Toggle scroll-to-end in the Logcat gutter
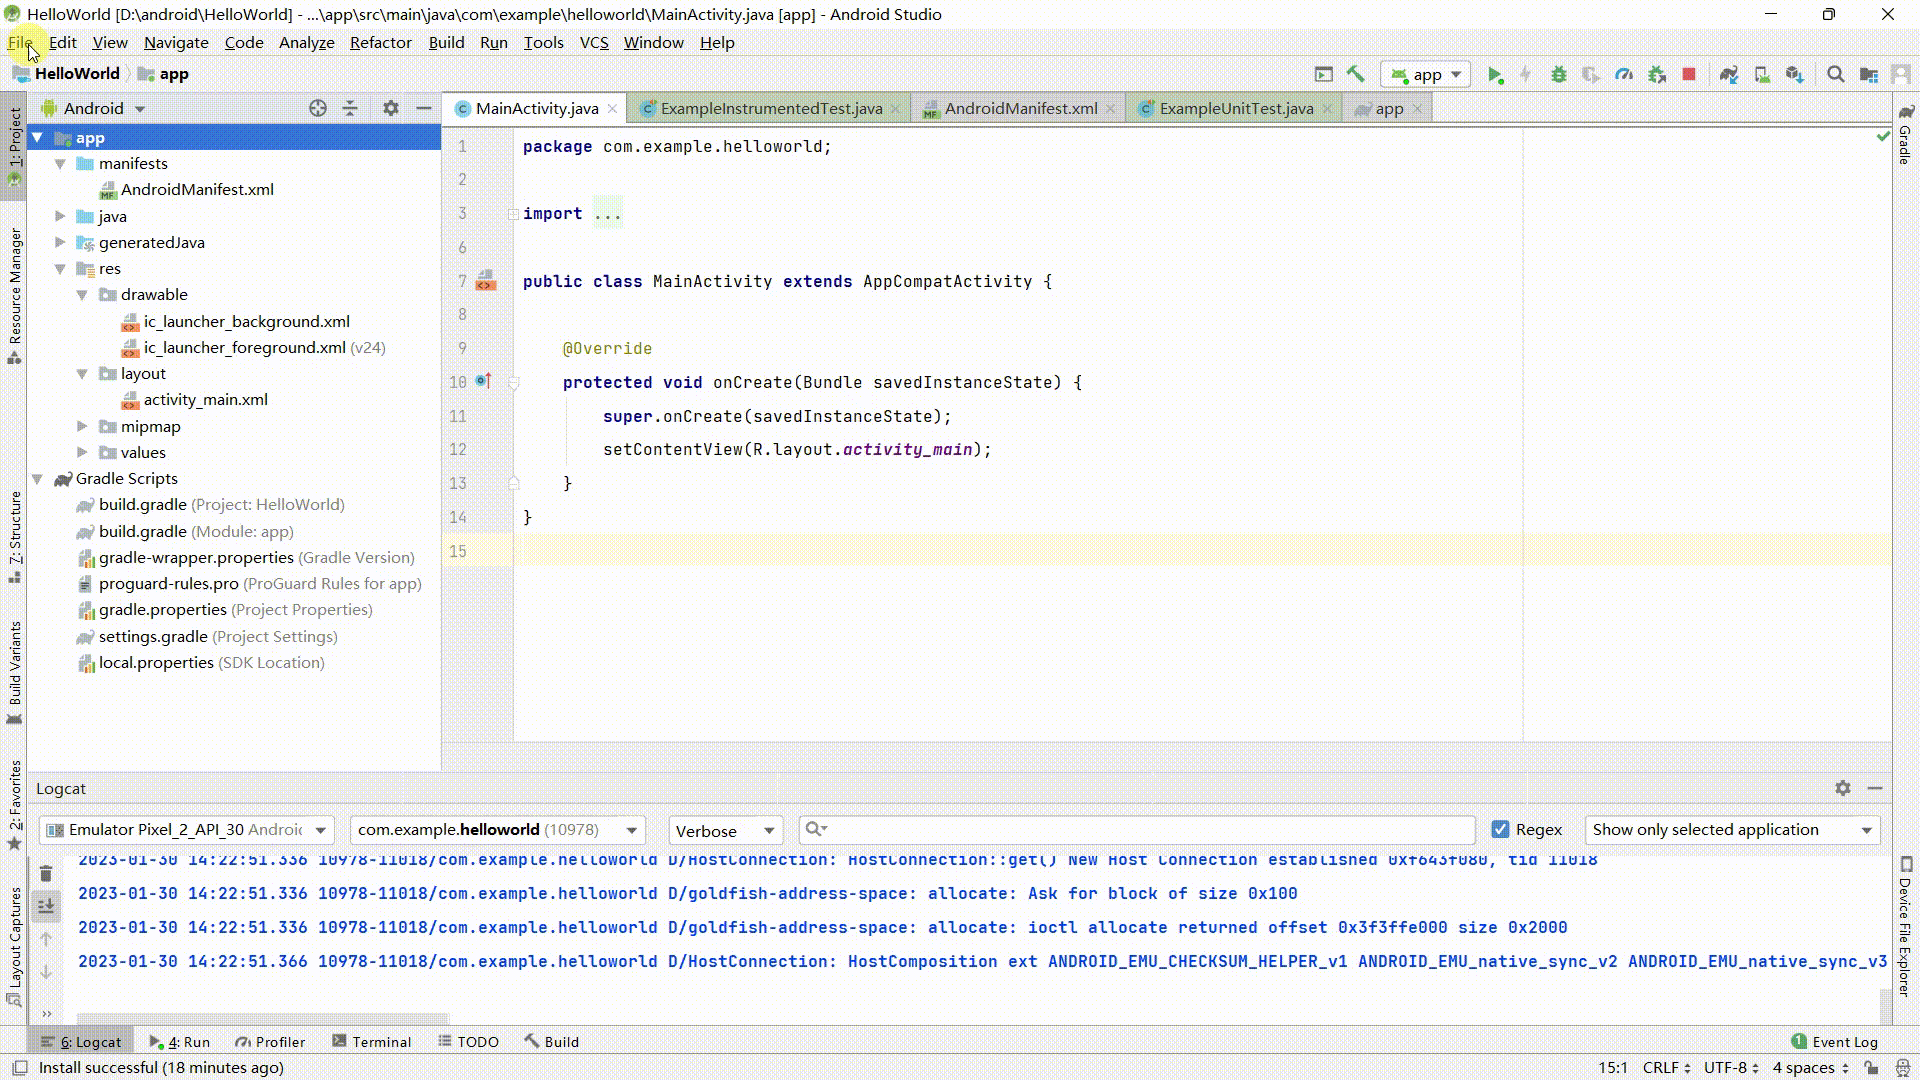This screenshot has width=1920, height=1080. [x=45, y=906]
